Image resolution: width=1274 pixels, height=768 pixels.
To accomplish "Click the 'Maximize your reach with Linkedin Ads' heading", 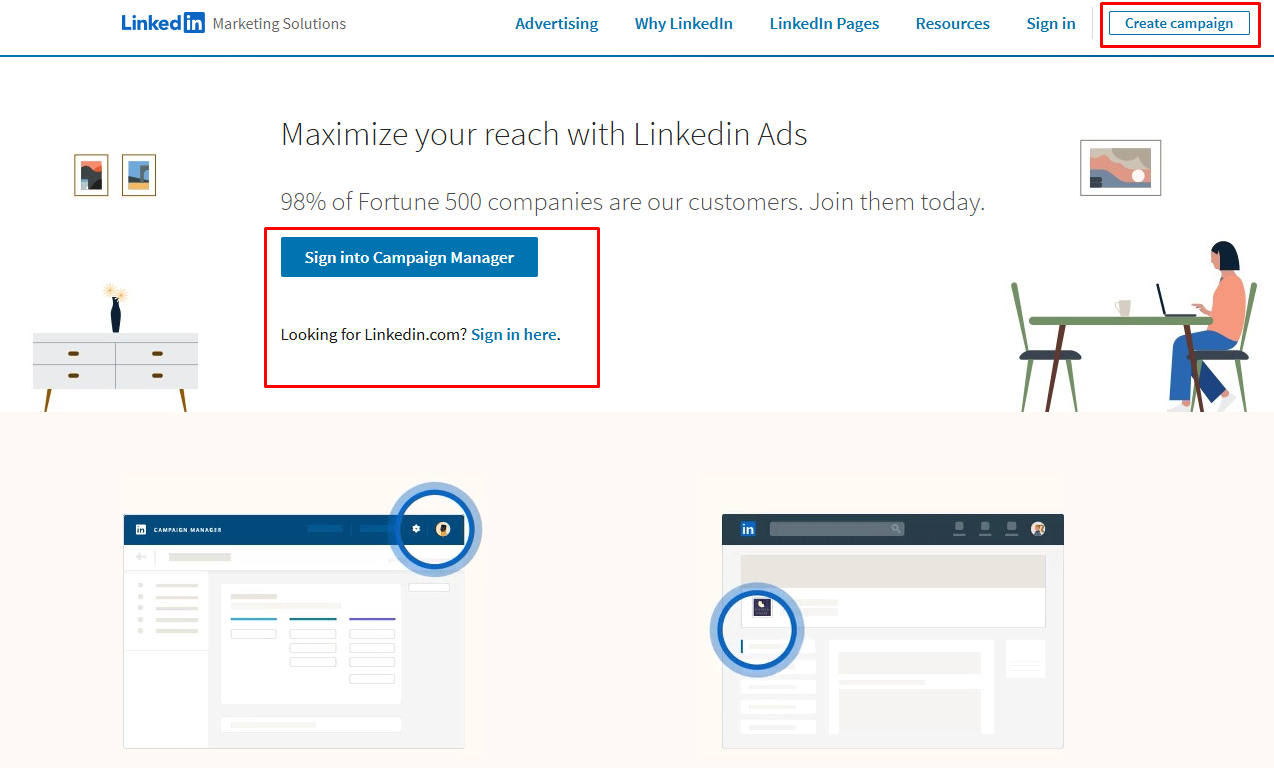I will [x=544, y=134].
